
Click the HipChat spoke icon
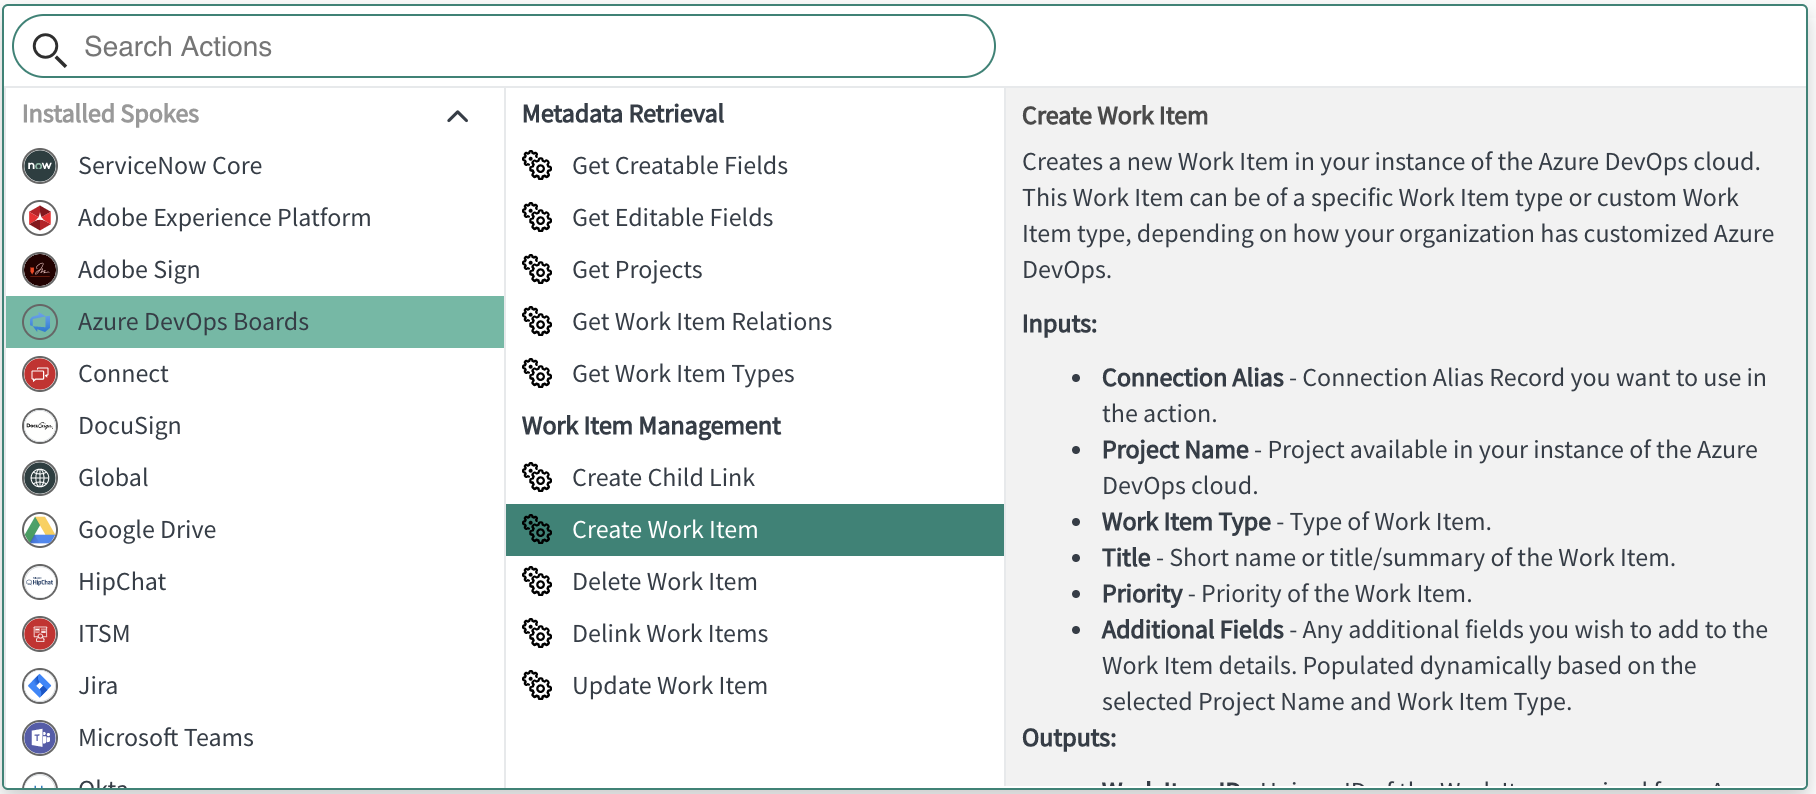tap(40, 582)
